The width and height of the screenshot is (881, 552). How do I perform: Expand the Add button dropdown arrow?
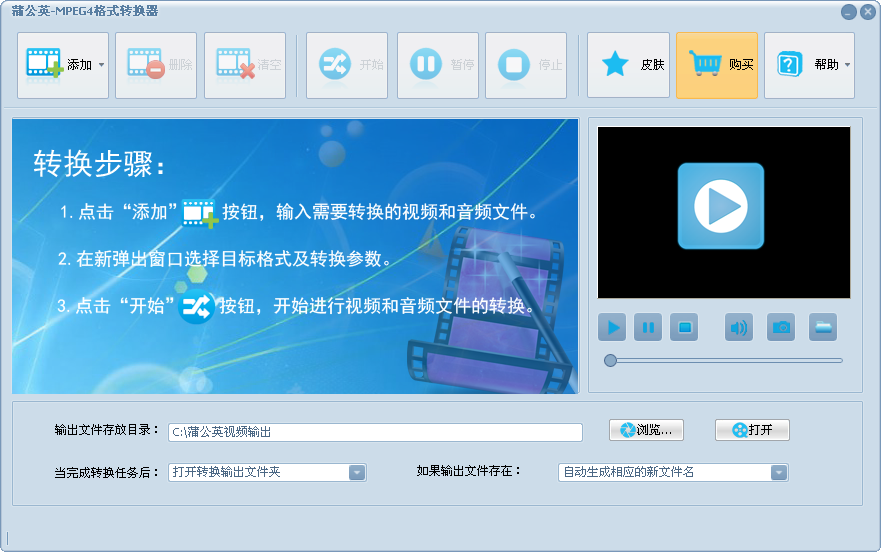point(101,65)
